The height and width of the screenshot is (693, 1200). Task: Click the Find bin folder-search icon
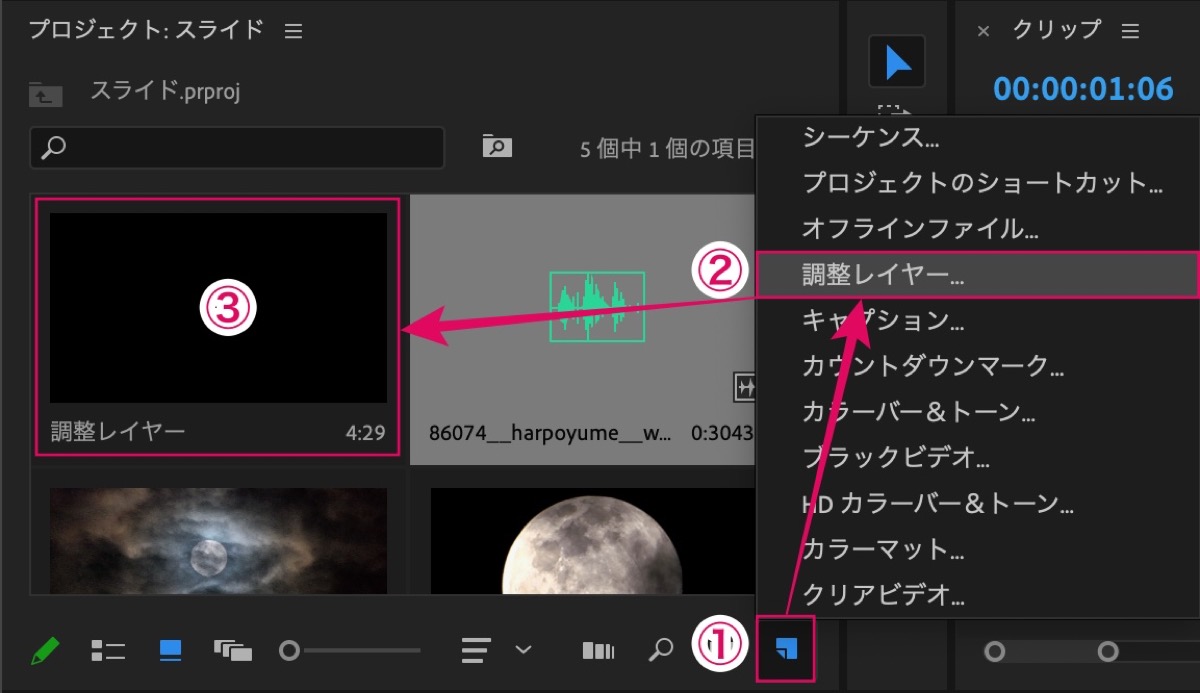[497, 146]
